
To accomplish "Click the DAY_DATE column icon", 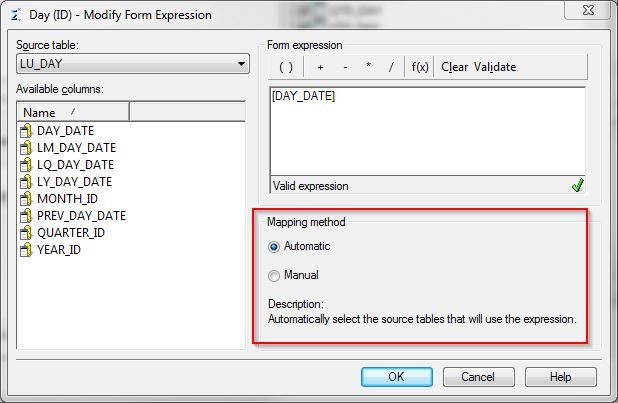I will pos(27,131).
